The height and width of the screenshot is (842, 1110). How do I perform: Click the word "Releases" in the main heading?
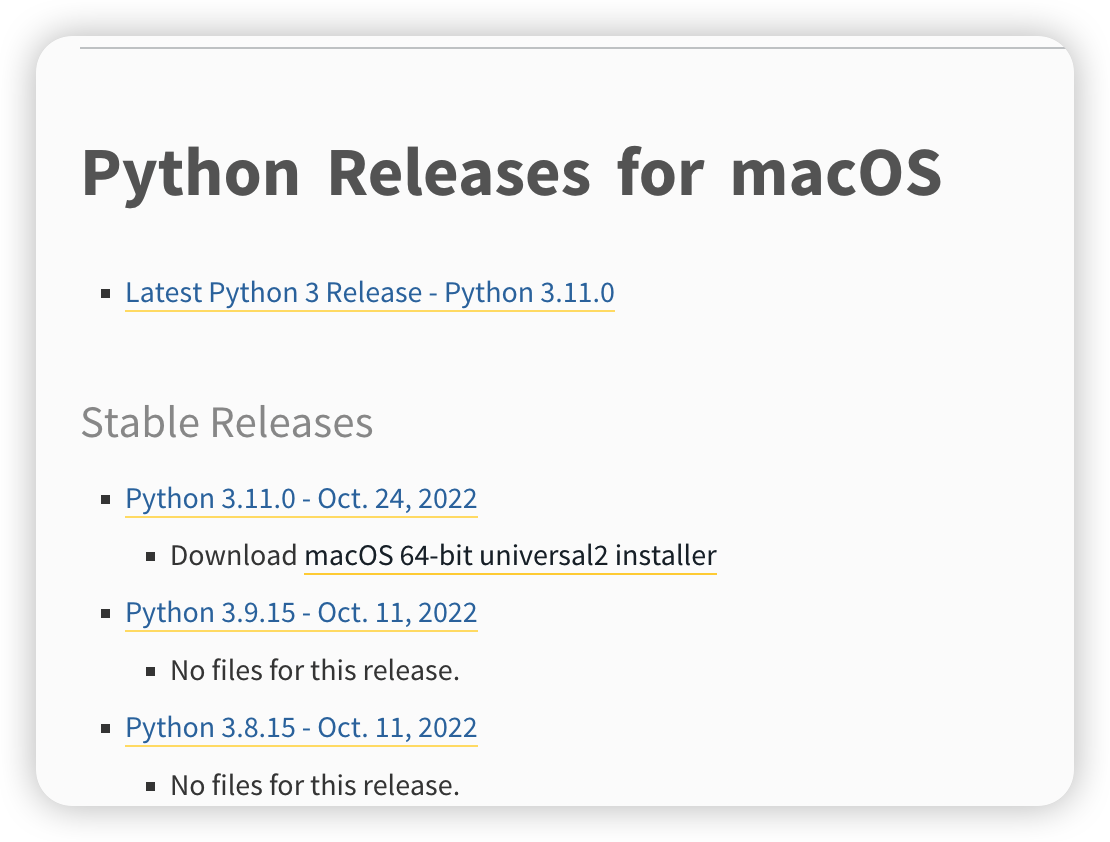458,171
